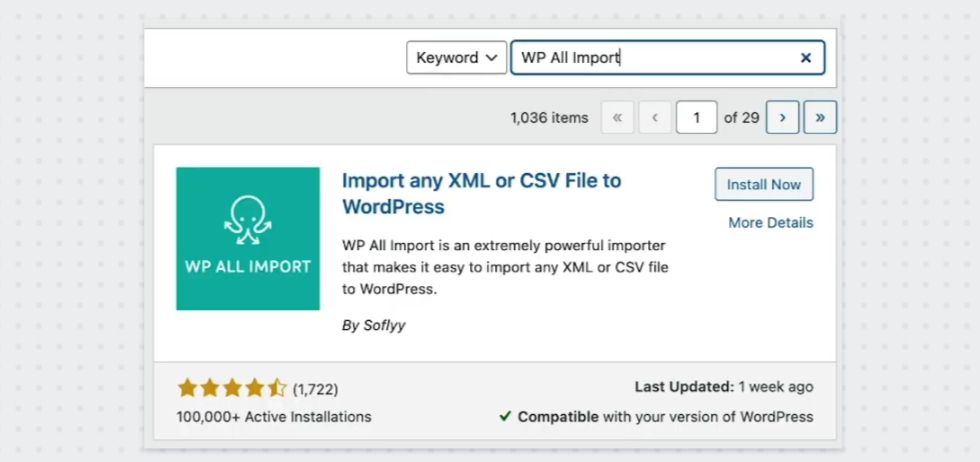Click the 100,000+ Active Installations text
980x462 pixels.
click(274, 416)
